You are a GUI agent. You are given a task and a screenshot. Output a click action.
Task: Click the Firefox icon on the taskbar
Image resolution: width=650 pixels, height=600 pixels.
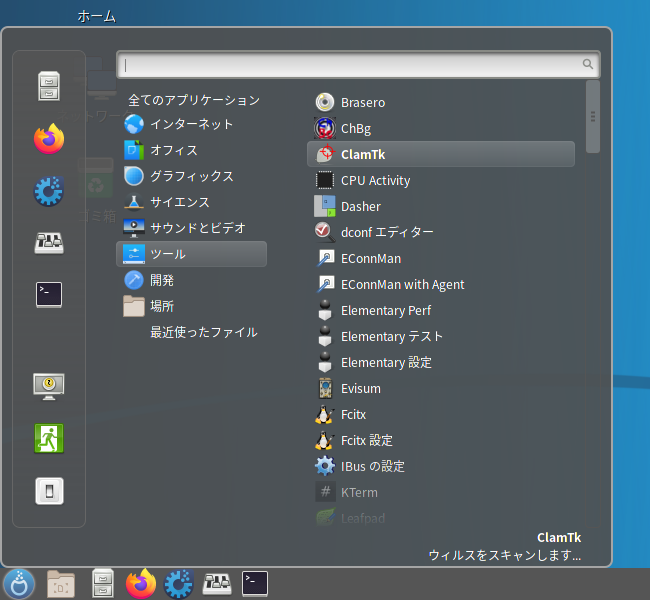point(141,584)
